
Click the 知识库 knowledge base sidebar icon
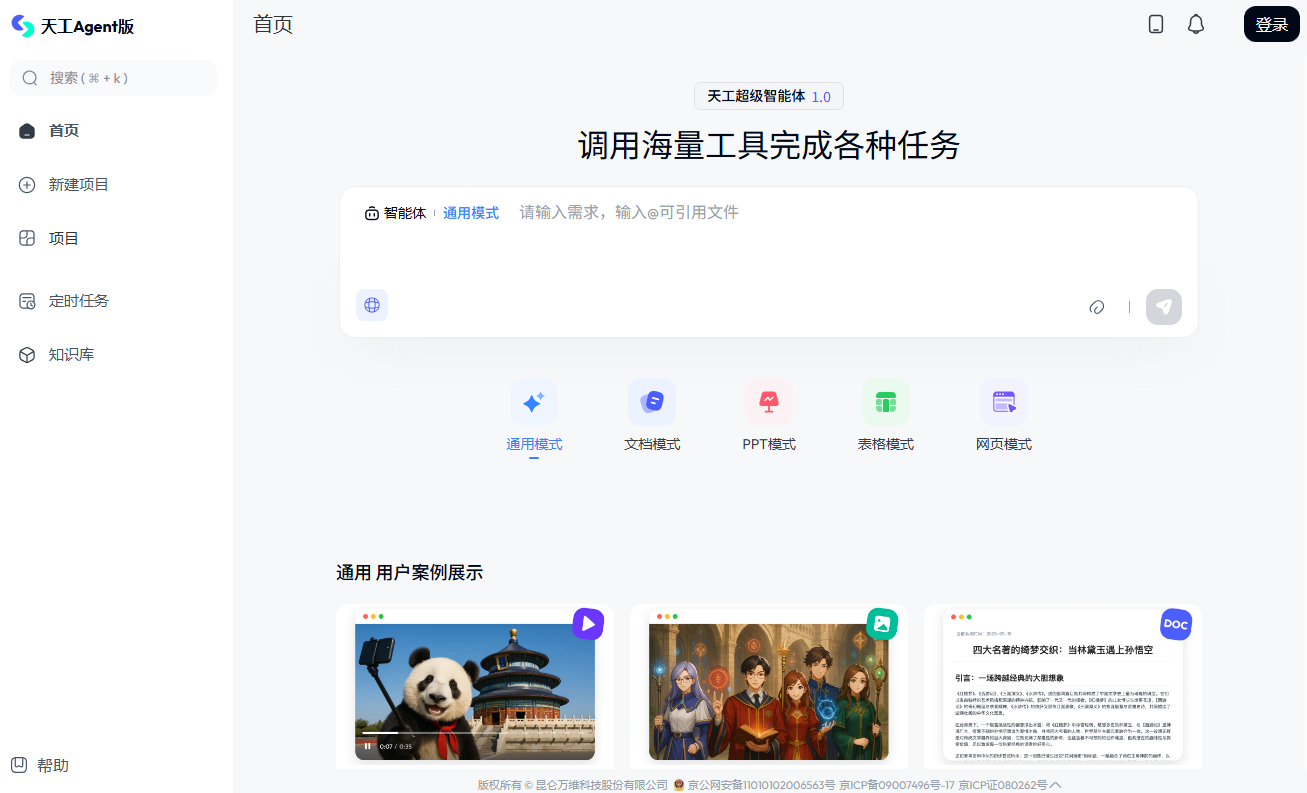[x=26, y=353]
